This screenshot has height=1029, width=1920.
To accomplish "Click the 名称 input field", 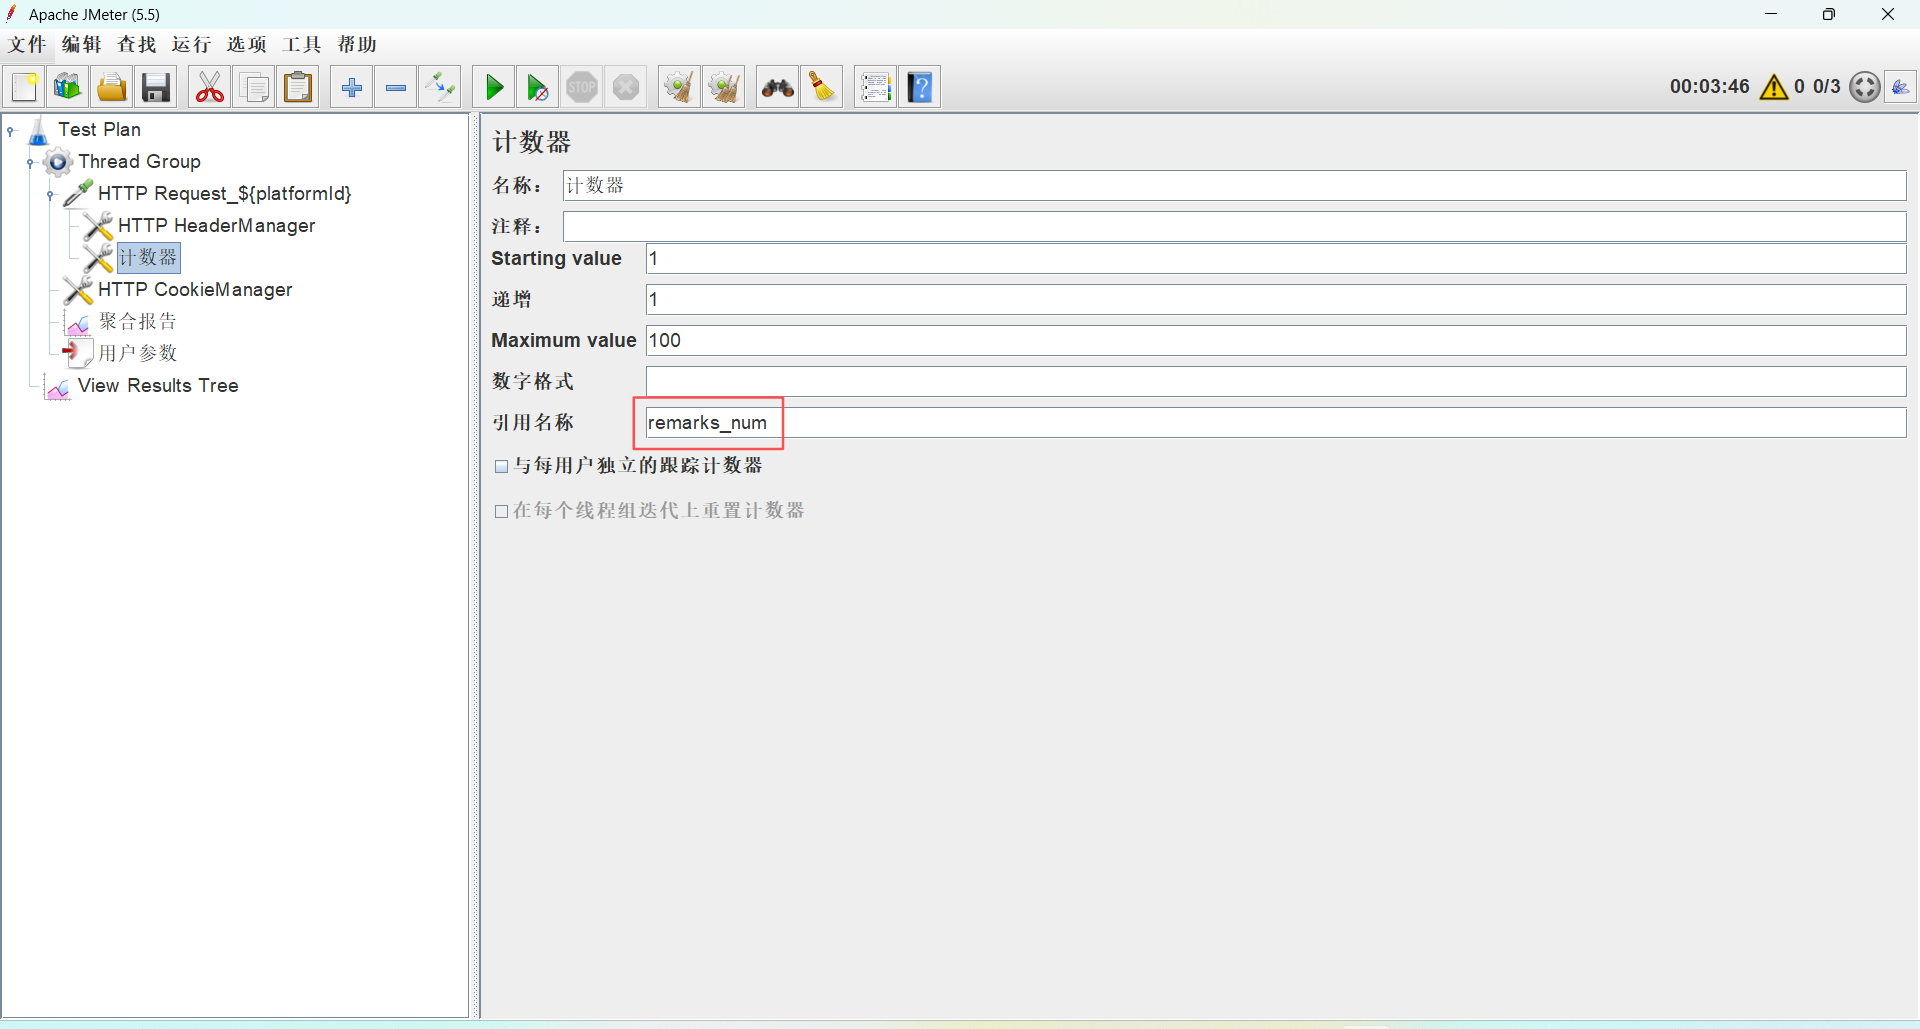I will click(1234, 186).
